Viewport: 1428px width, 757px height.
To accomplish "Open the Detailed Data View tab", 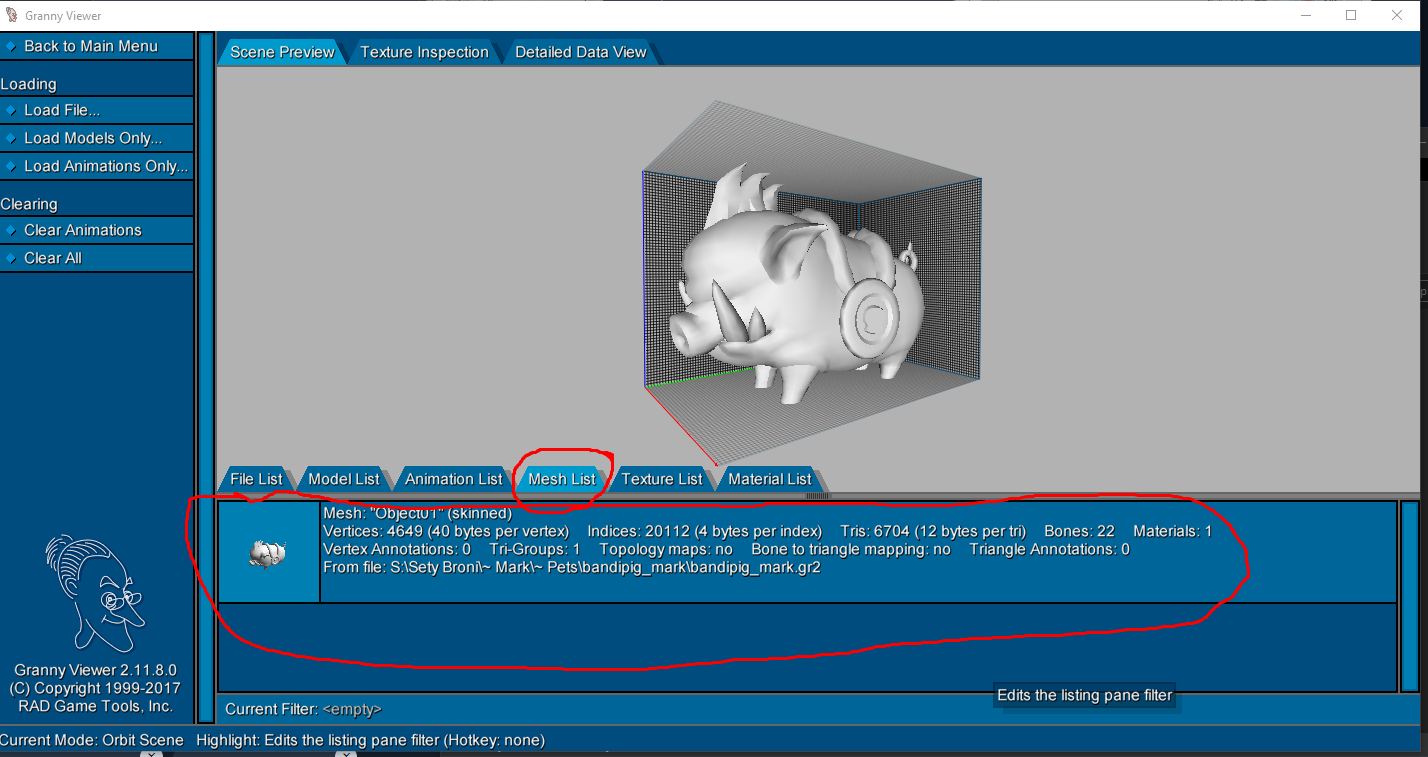I will coord(580,52).
